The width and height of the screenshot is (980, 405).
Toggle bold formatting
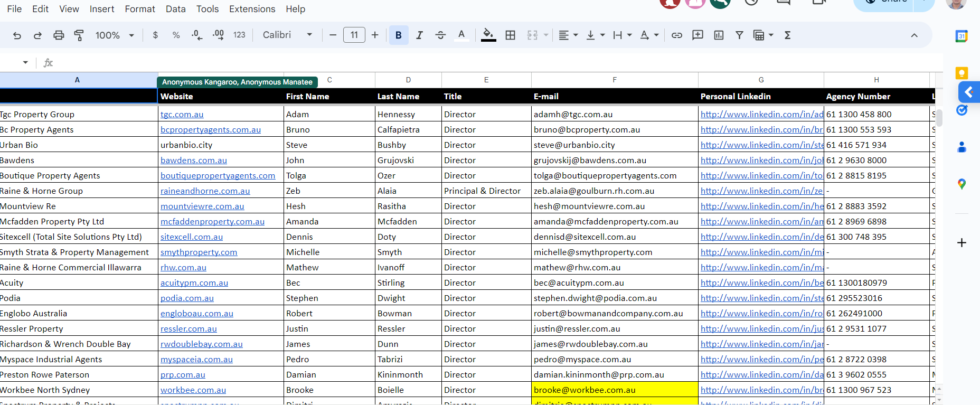(399, 35)
